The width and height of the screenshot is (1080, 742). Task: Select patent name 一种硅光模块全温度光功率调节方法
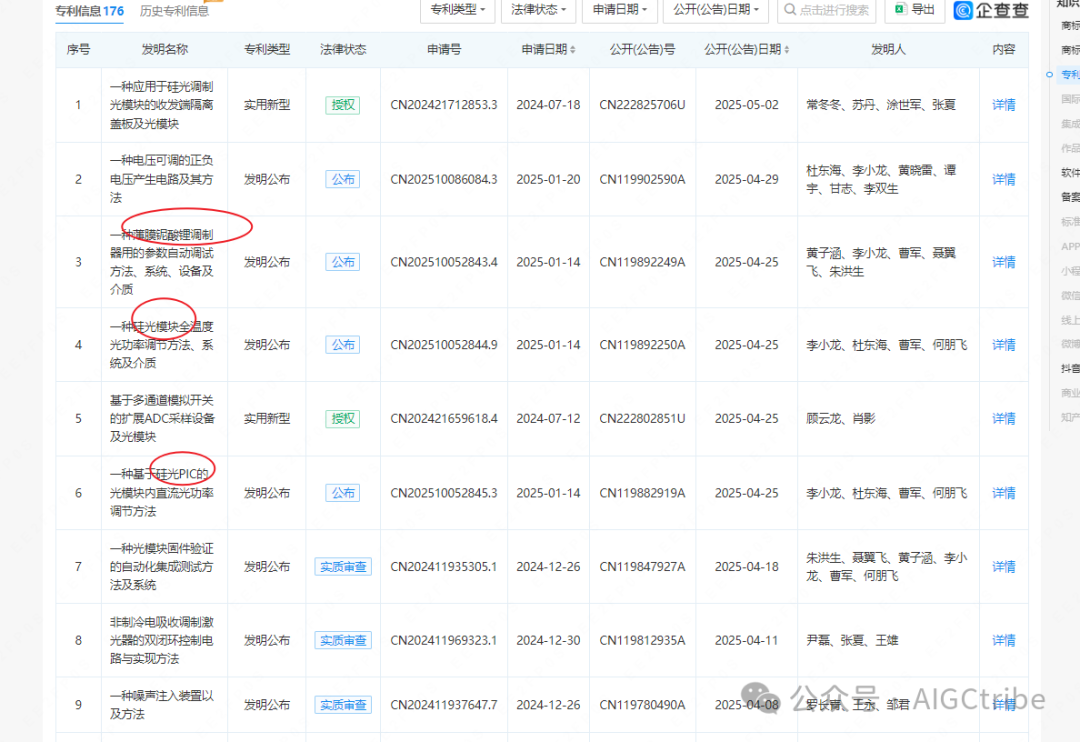(162, 344)
